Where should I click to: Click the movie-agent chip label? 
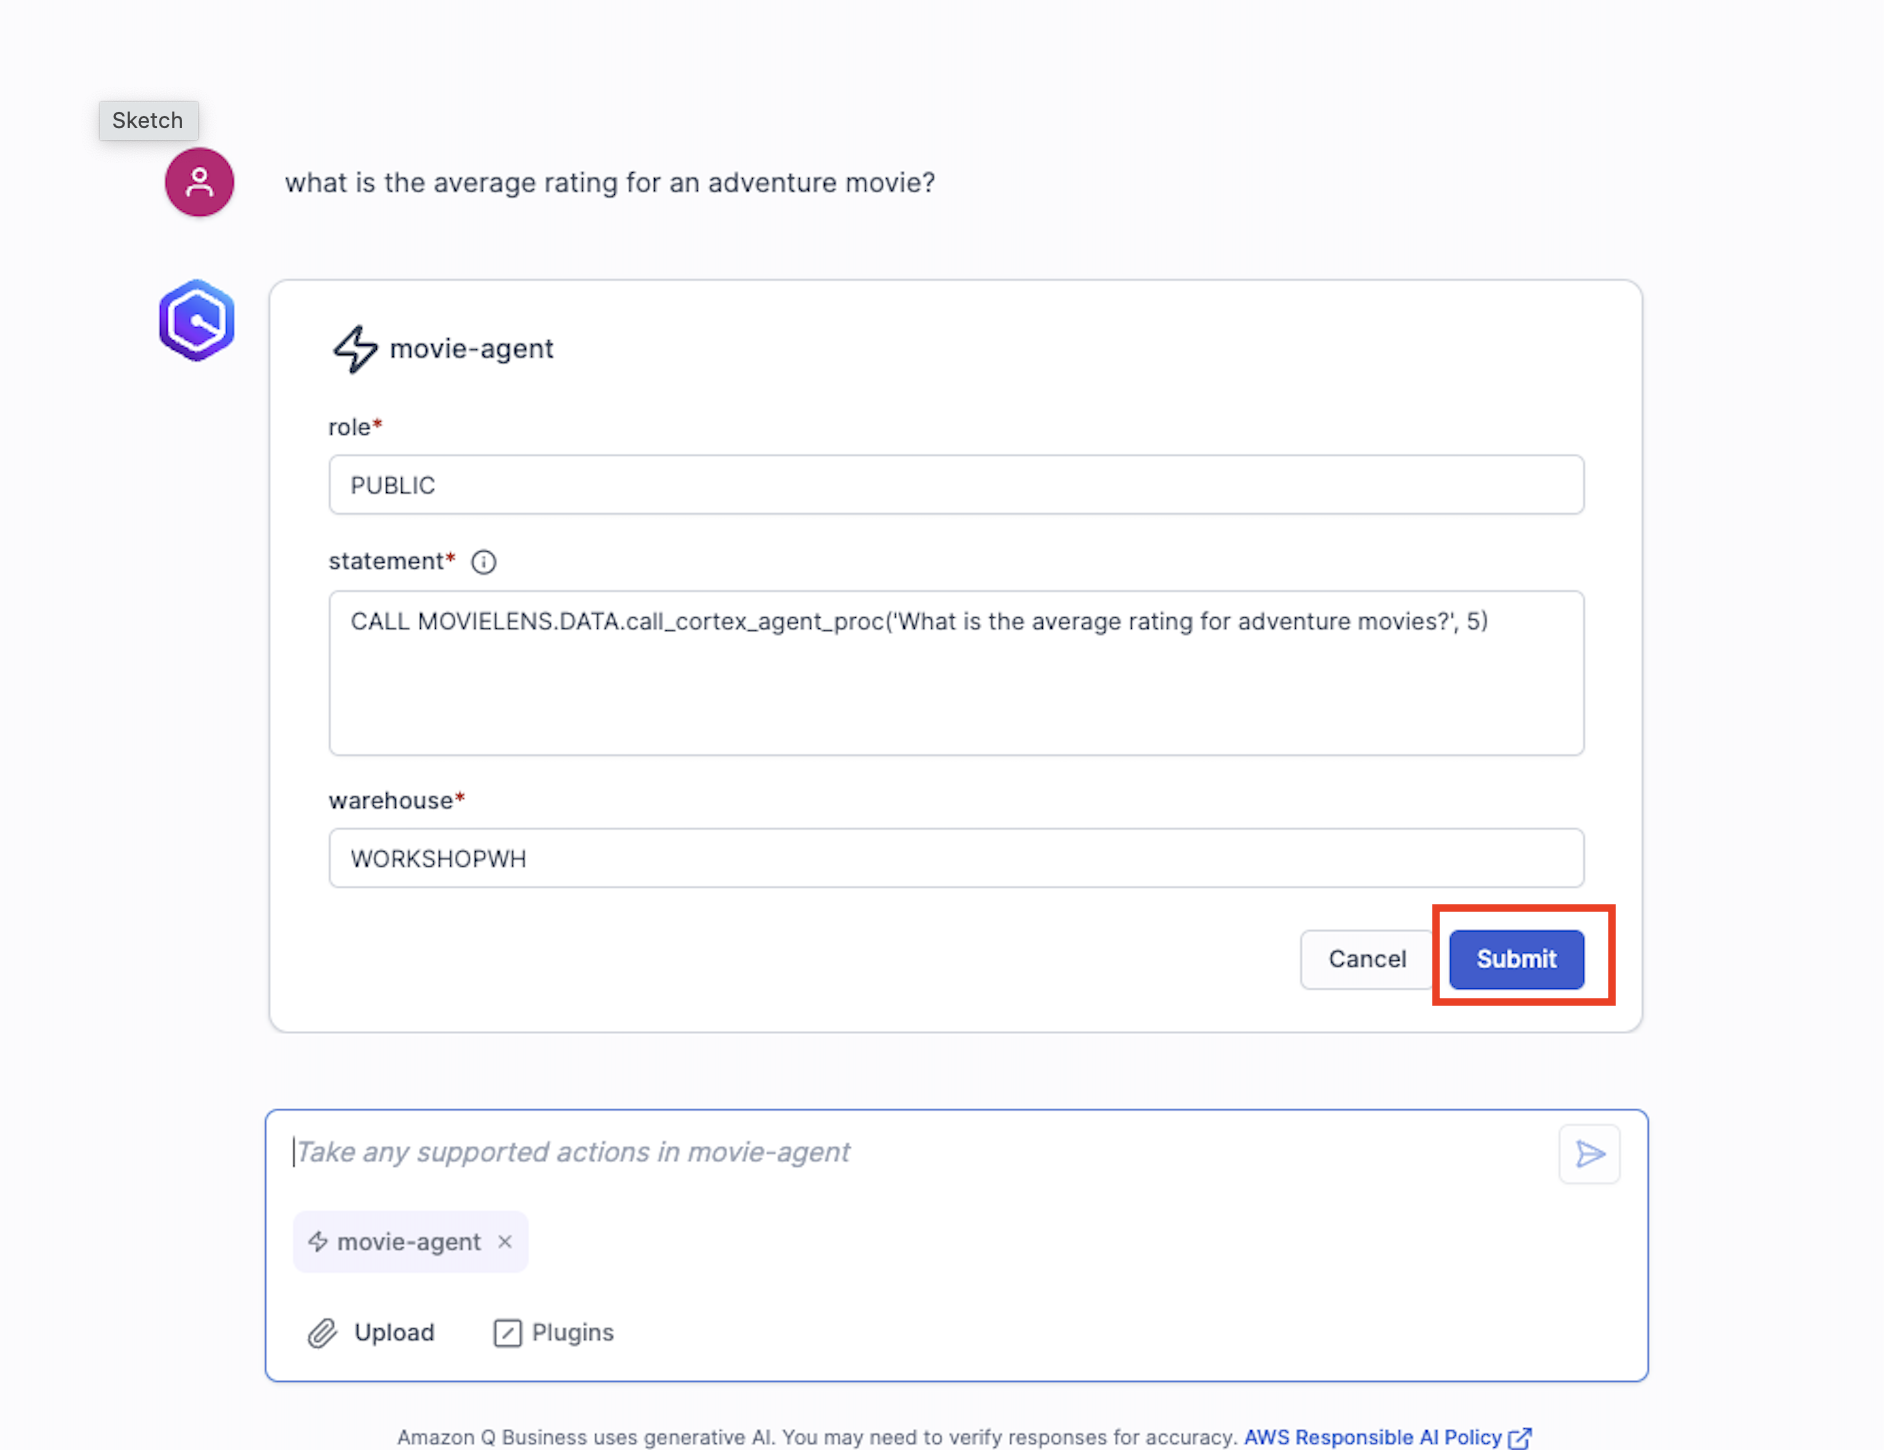pos(408,1242)
